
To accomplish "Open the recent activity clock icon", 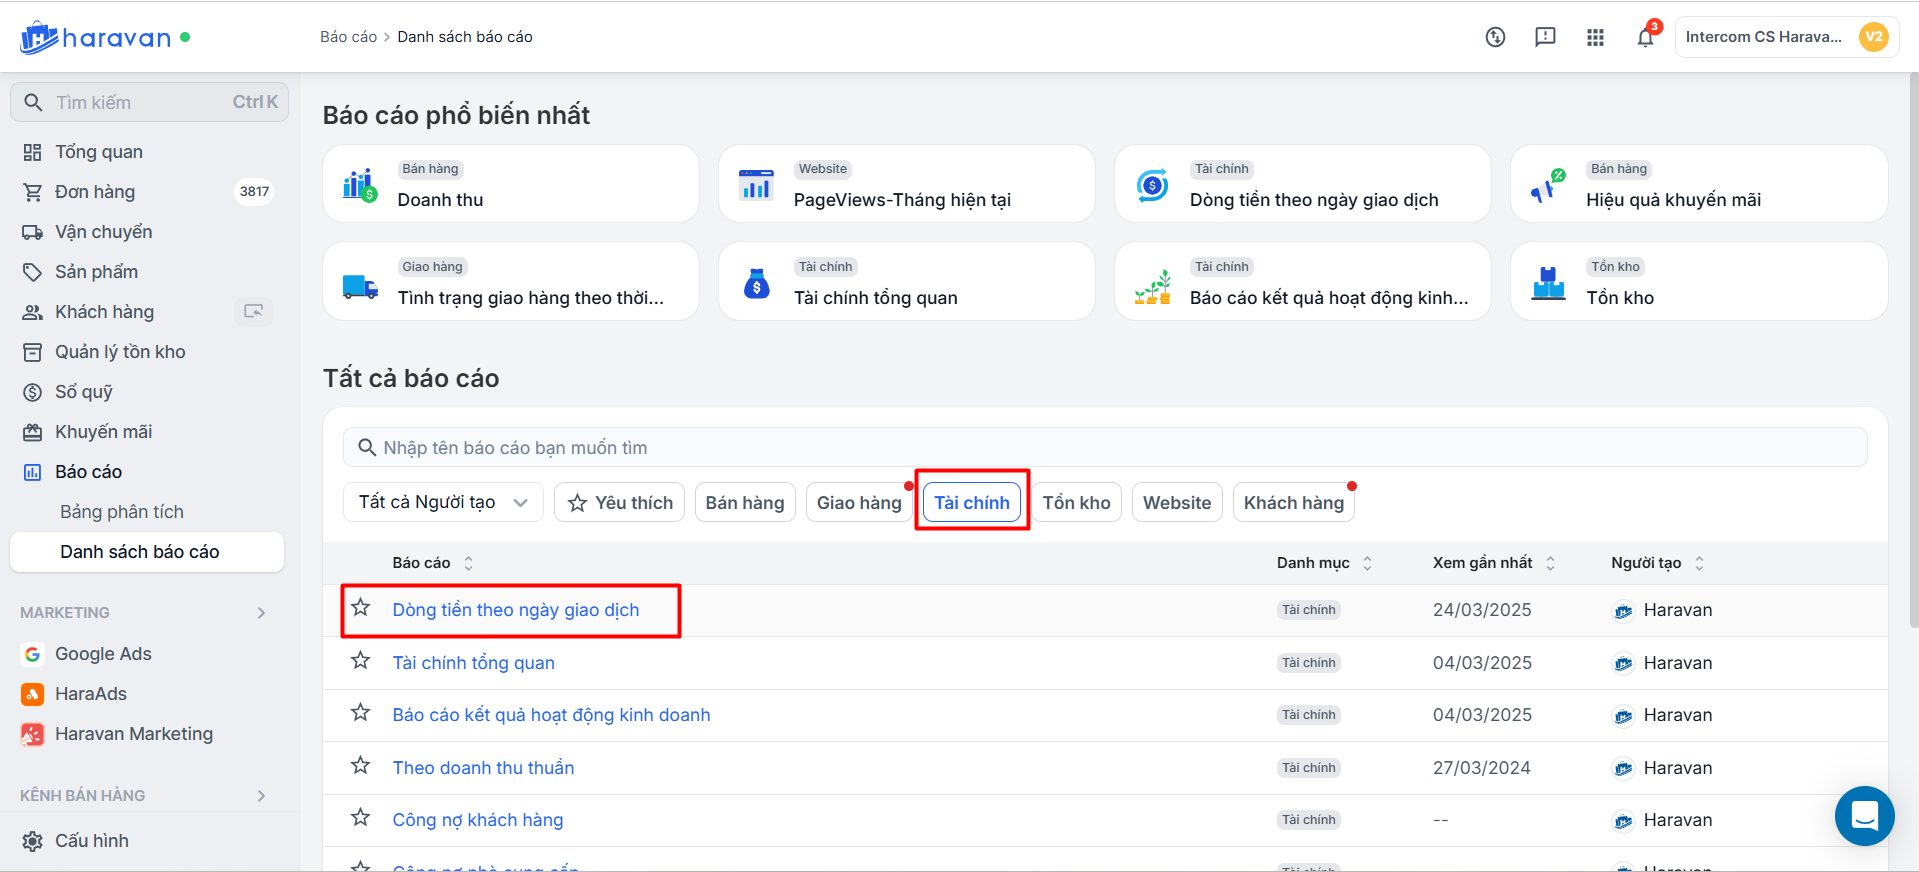I will [x=1495, y=37].
